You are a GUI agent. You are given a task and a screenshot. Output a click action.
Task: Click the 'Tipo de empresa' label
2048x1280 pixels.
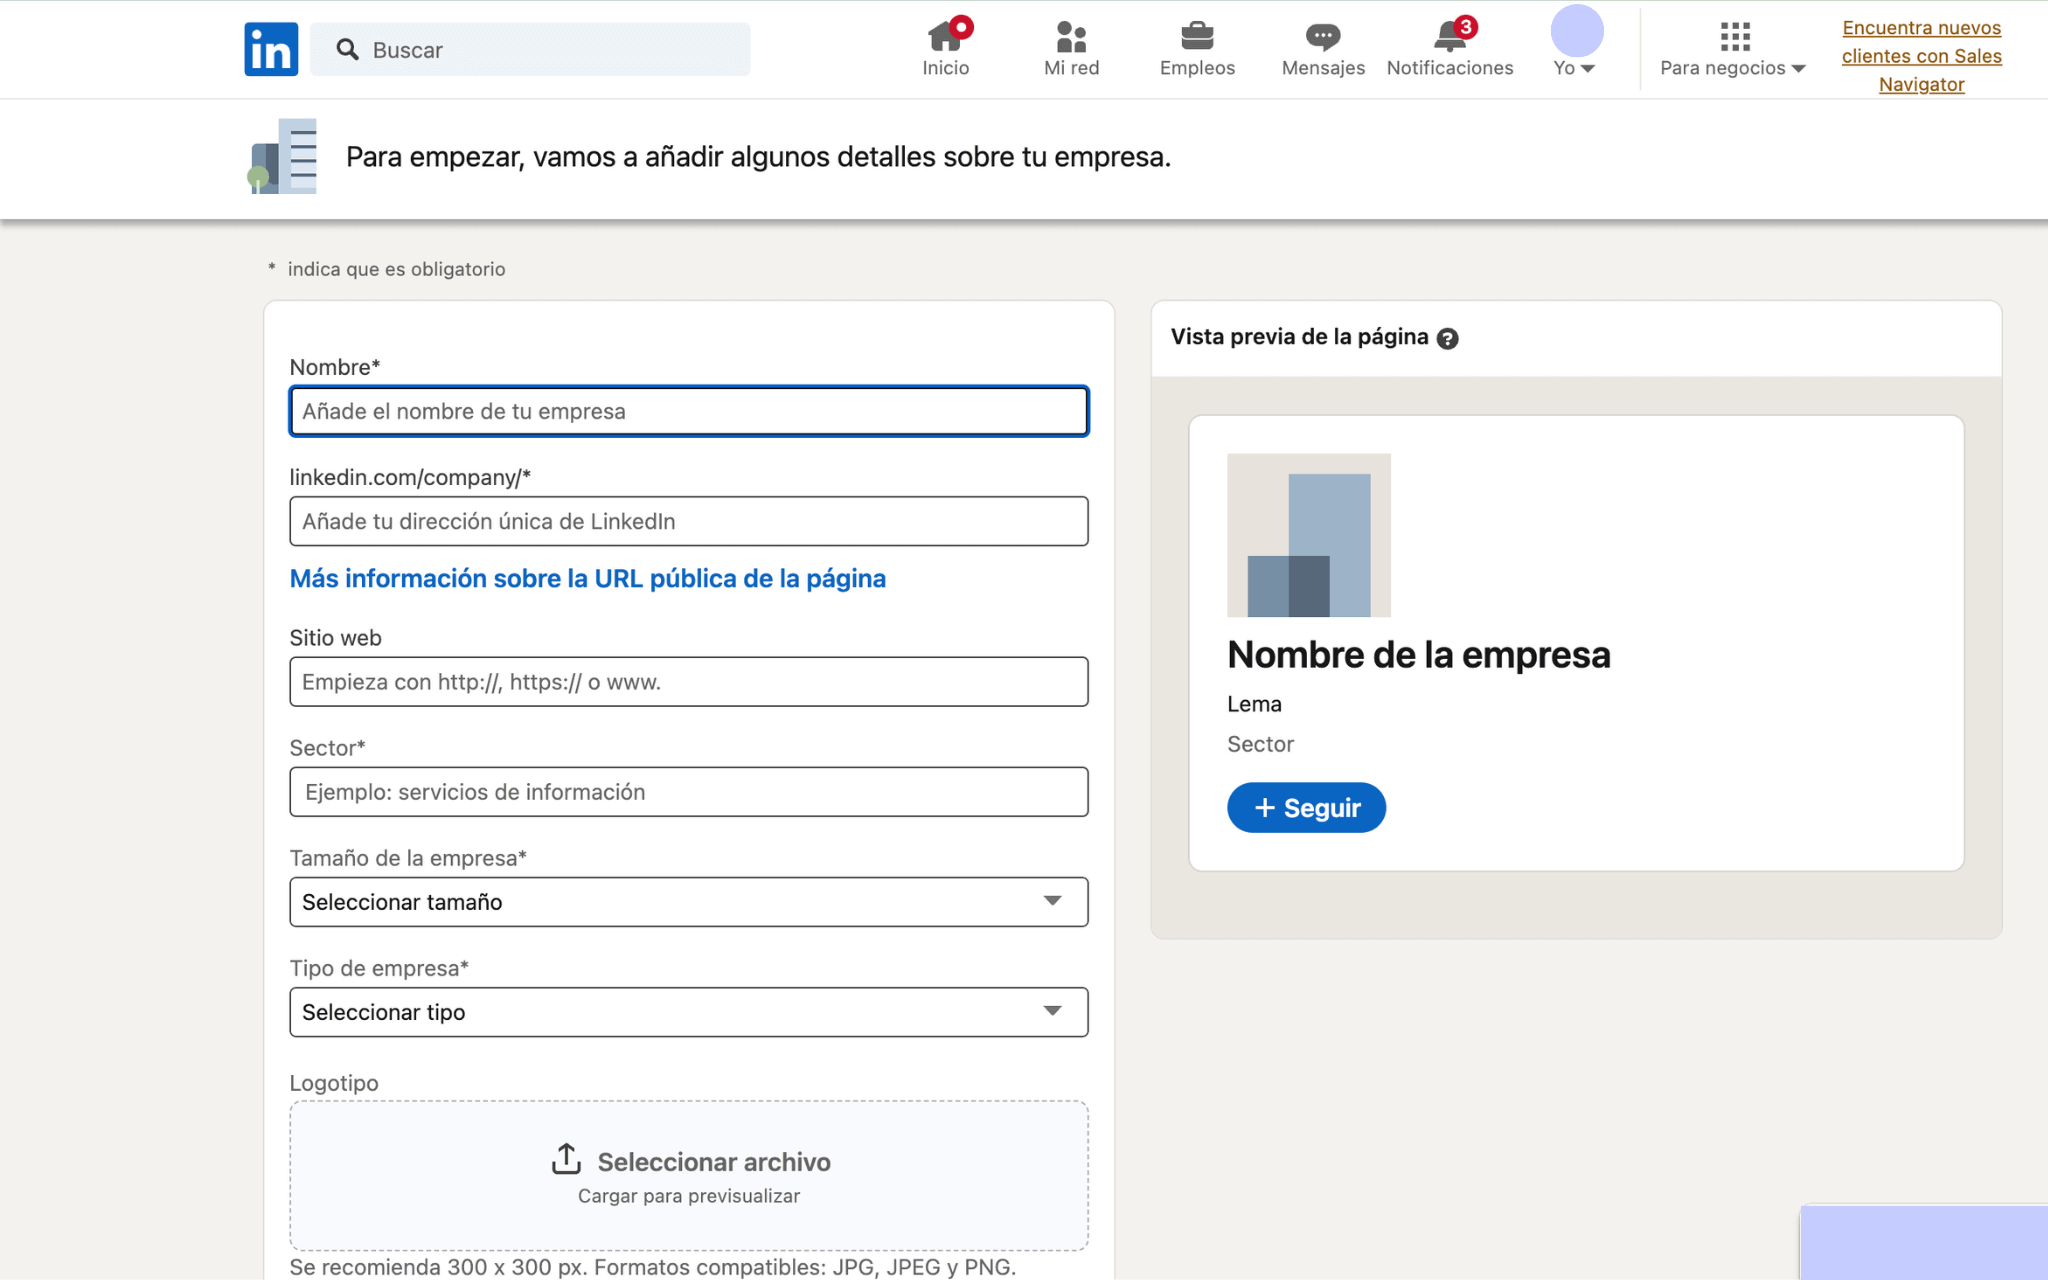click(379, 968)
